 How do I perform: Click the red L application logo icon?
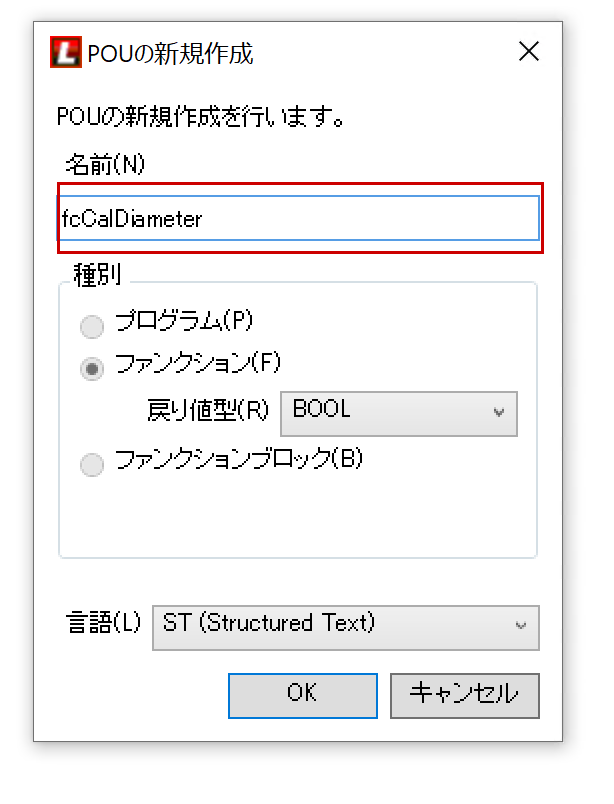click(x=65, y=52)
